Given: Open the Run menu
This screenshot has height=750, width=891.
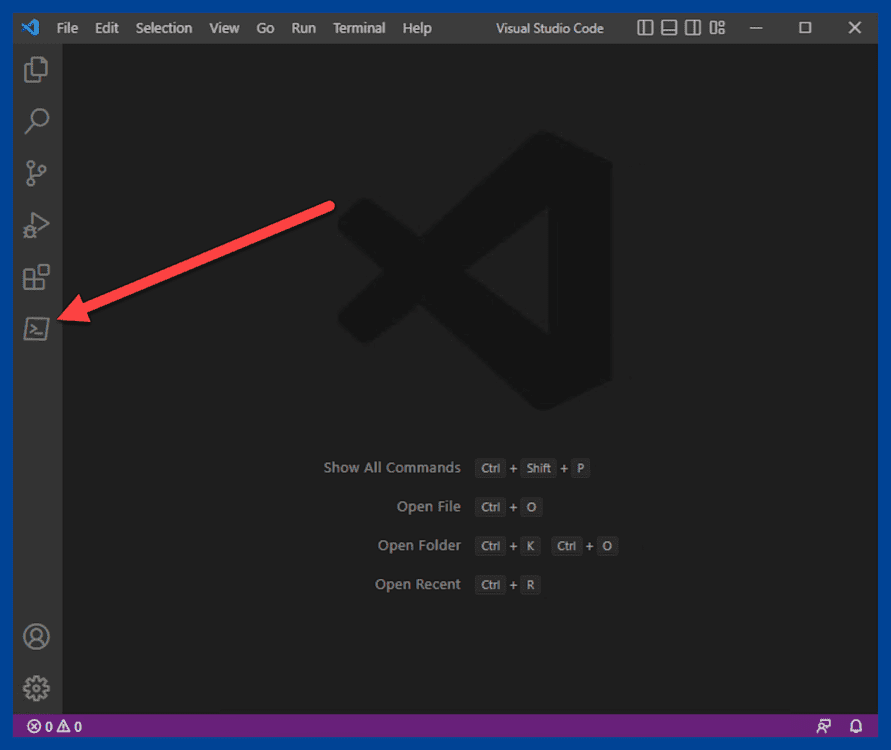Looking at the screenshot, I should click(303, 28).
